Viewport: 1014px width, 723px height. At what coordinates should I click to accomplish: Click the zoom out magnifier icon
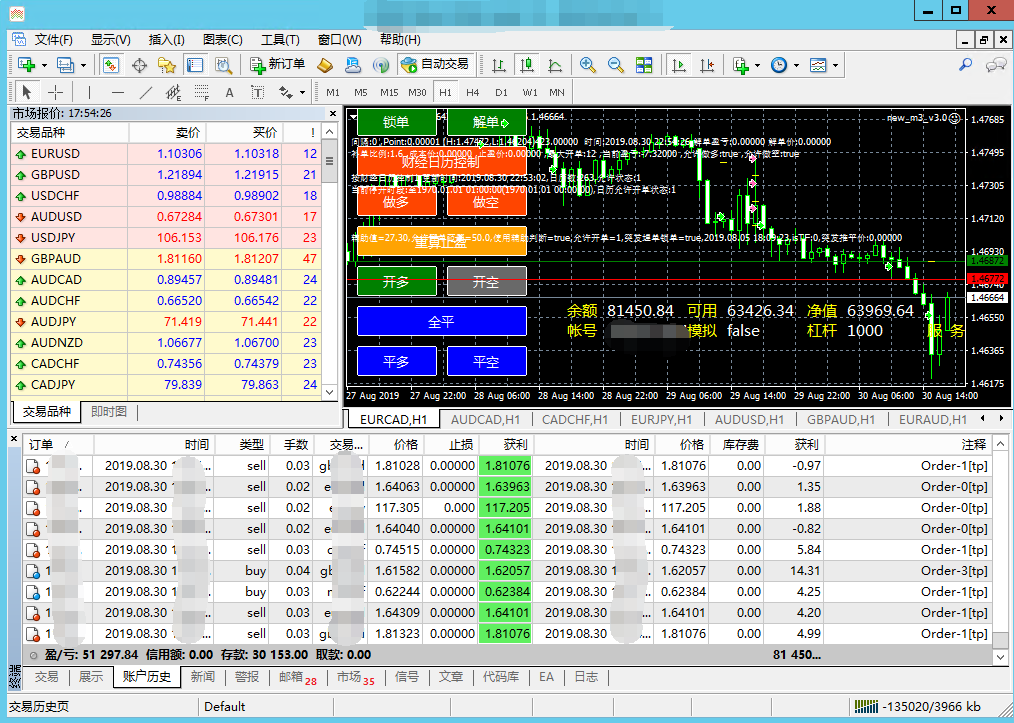coord(616,65)
